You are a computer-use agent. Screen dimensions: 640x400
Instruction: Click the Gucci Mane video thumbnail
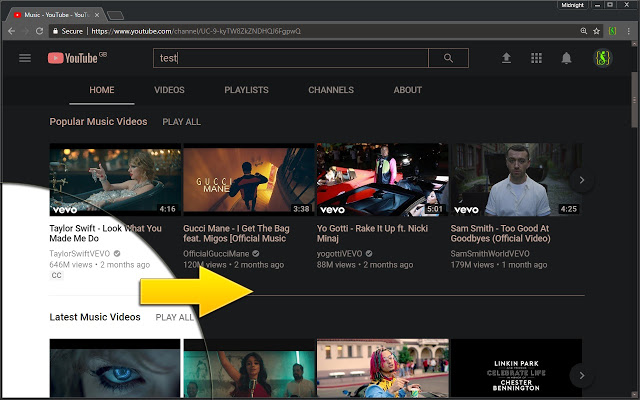[249, 180]
